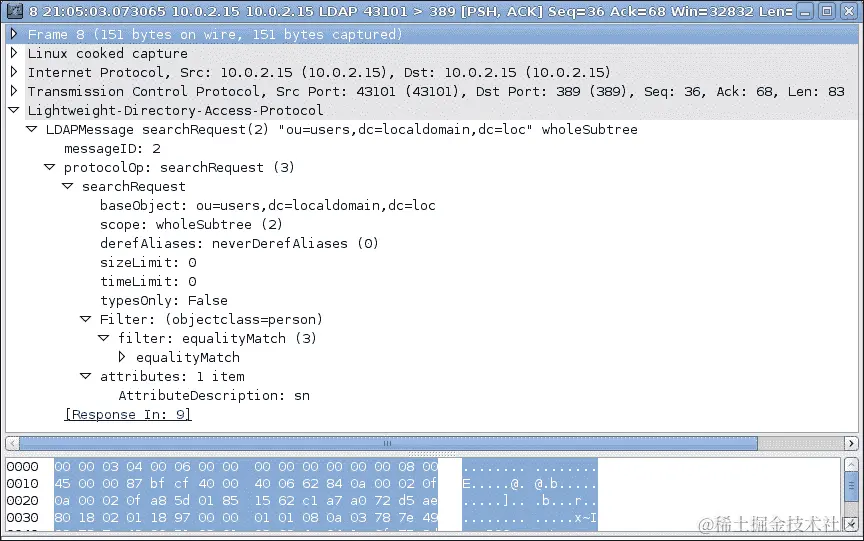Collapse the filter: equalityMatch (3) node
Screen dimensions: 864x541
point(104,338)
